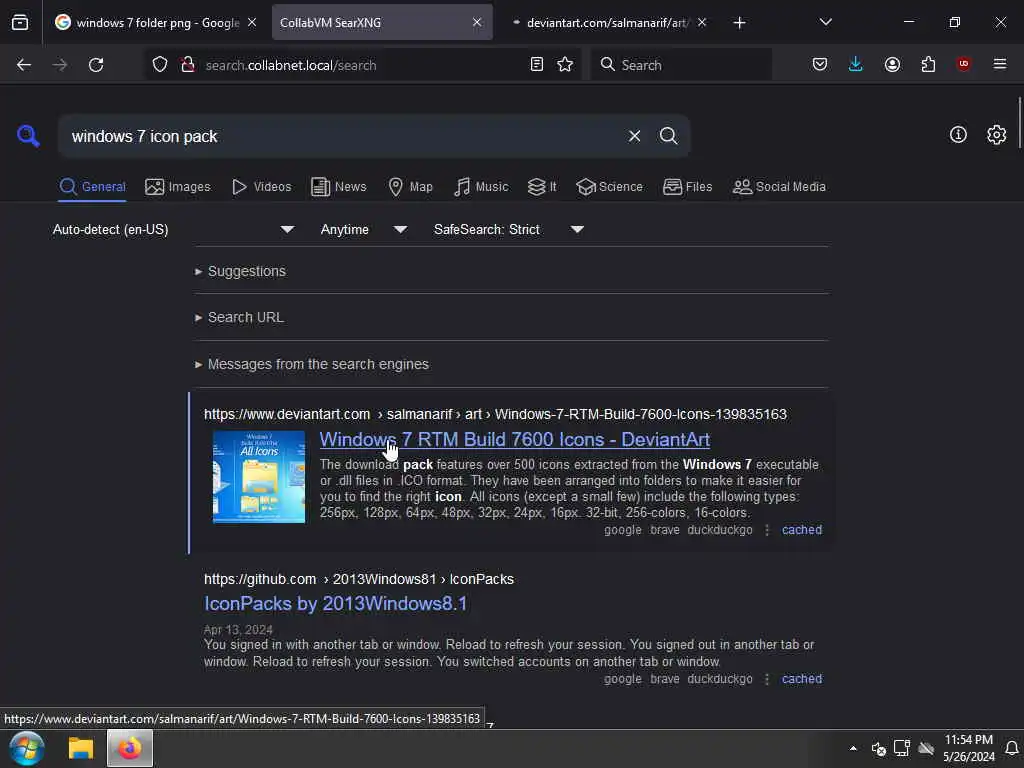The height and width of the screenshot is (768, 1024).
Task: Open the Windows Start button
Action: pos(26,748)
